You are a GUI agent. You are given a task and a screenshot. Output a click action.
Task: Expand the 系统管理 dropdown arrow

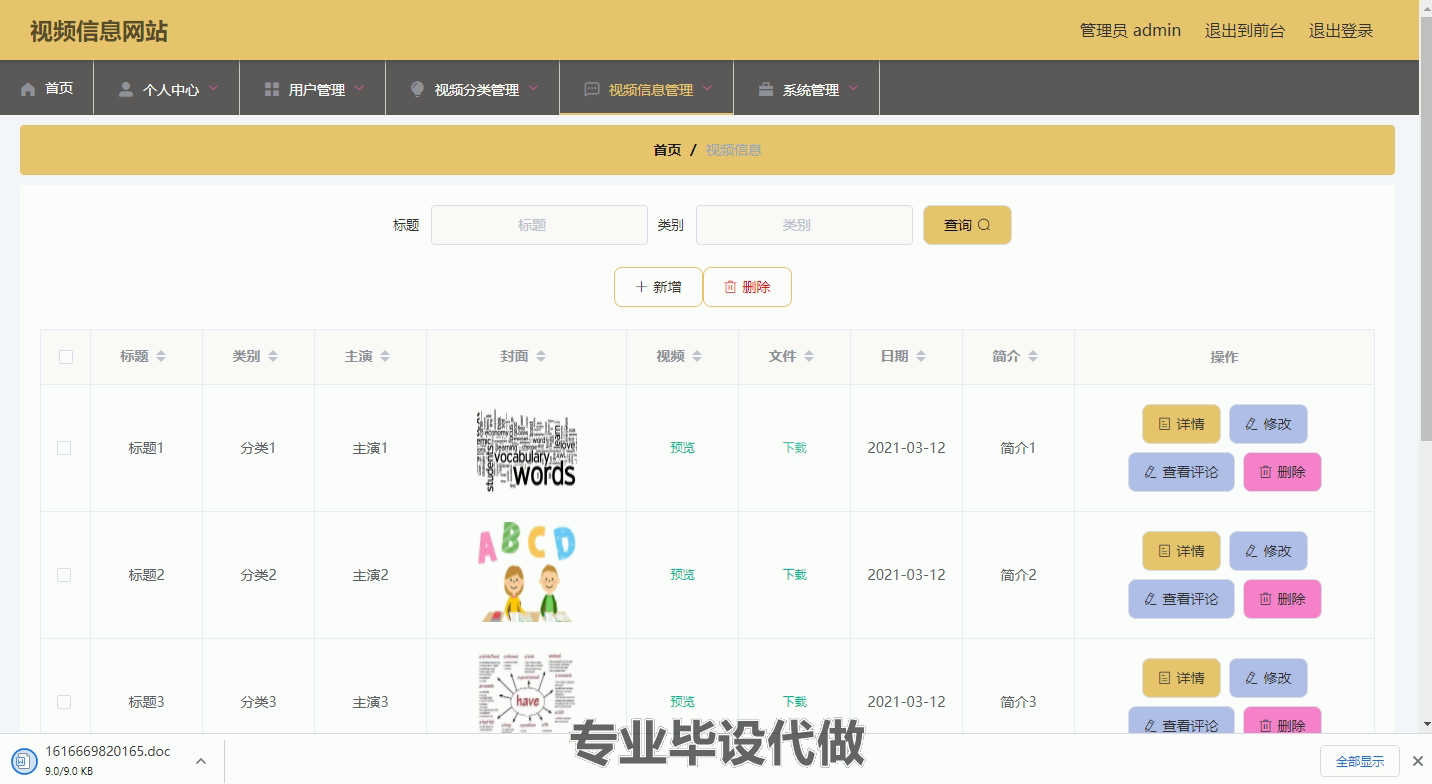coord(854,88)
